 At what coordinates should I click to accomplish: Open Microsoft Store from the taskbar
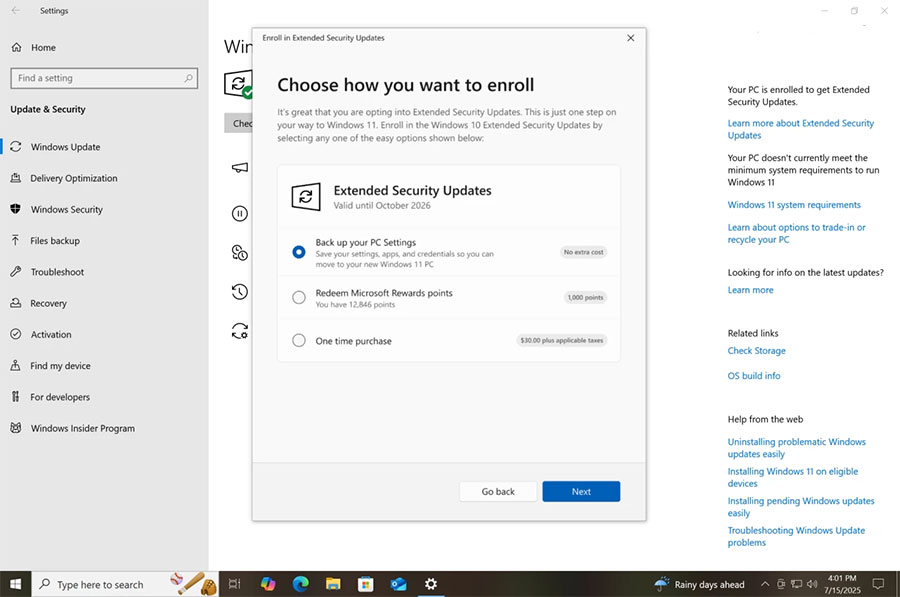(x=365, y=583)
